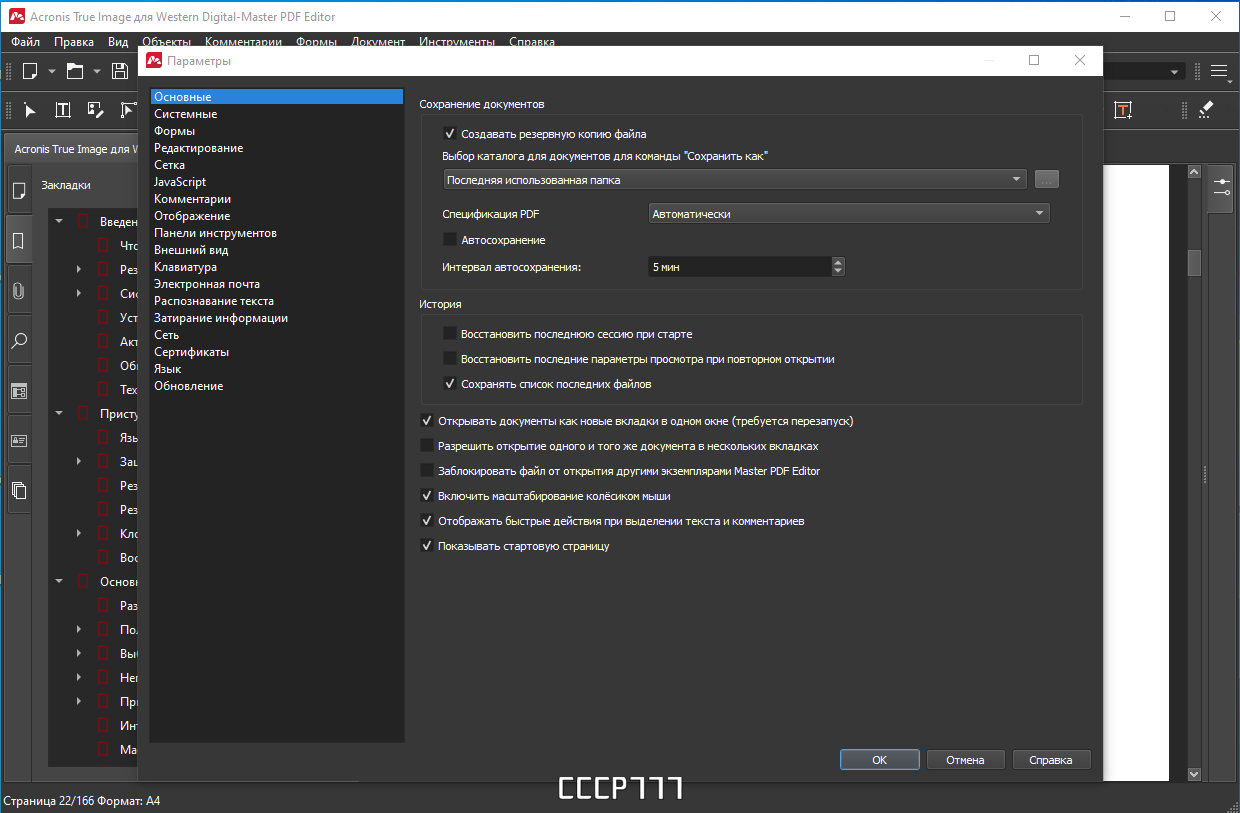Click the browse folder ellipsis button
This screenshot has width=1240, height=813.
pyautogui.click(x=1046, y=180)
